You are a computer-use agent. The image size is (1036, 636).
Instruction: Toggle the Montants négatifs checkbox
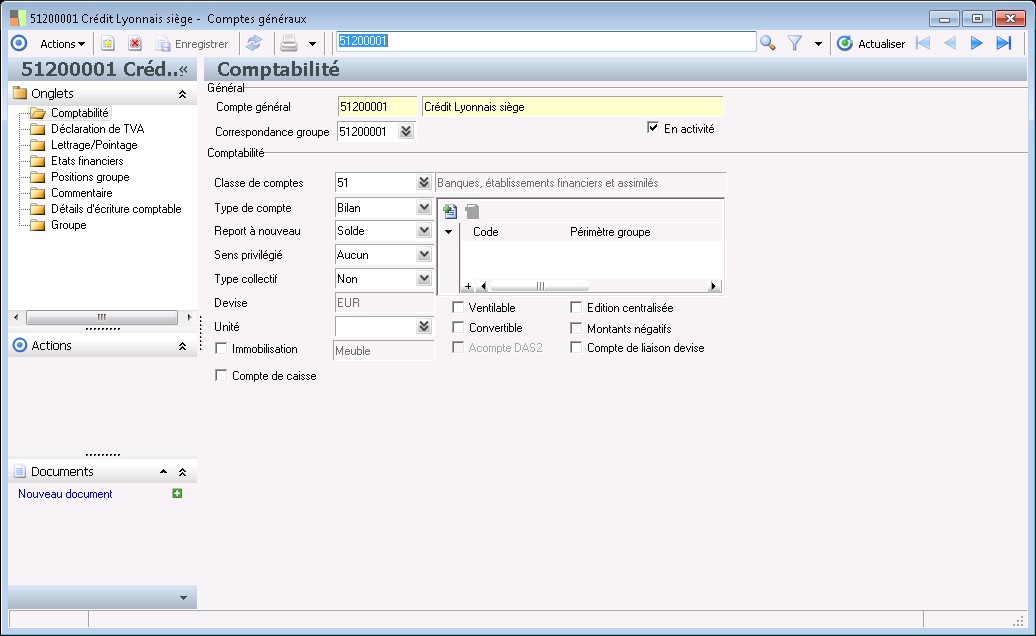point(576,328)
